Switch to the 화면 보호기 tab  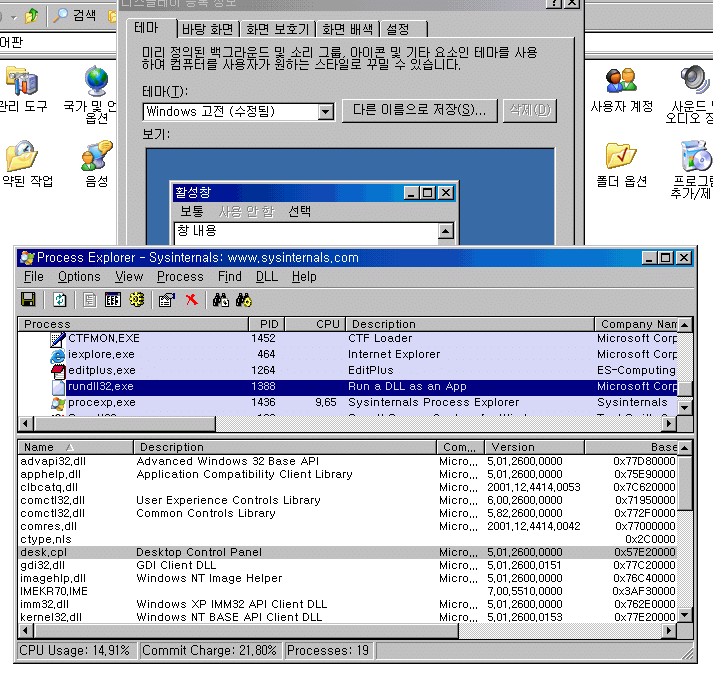coord(277,30)
